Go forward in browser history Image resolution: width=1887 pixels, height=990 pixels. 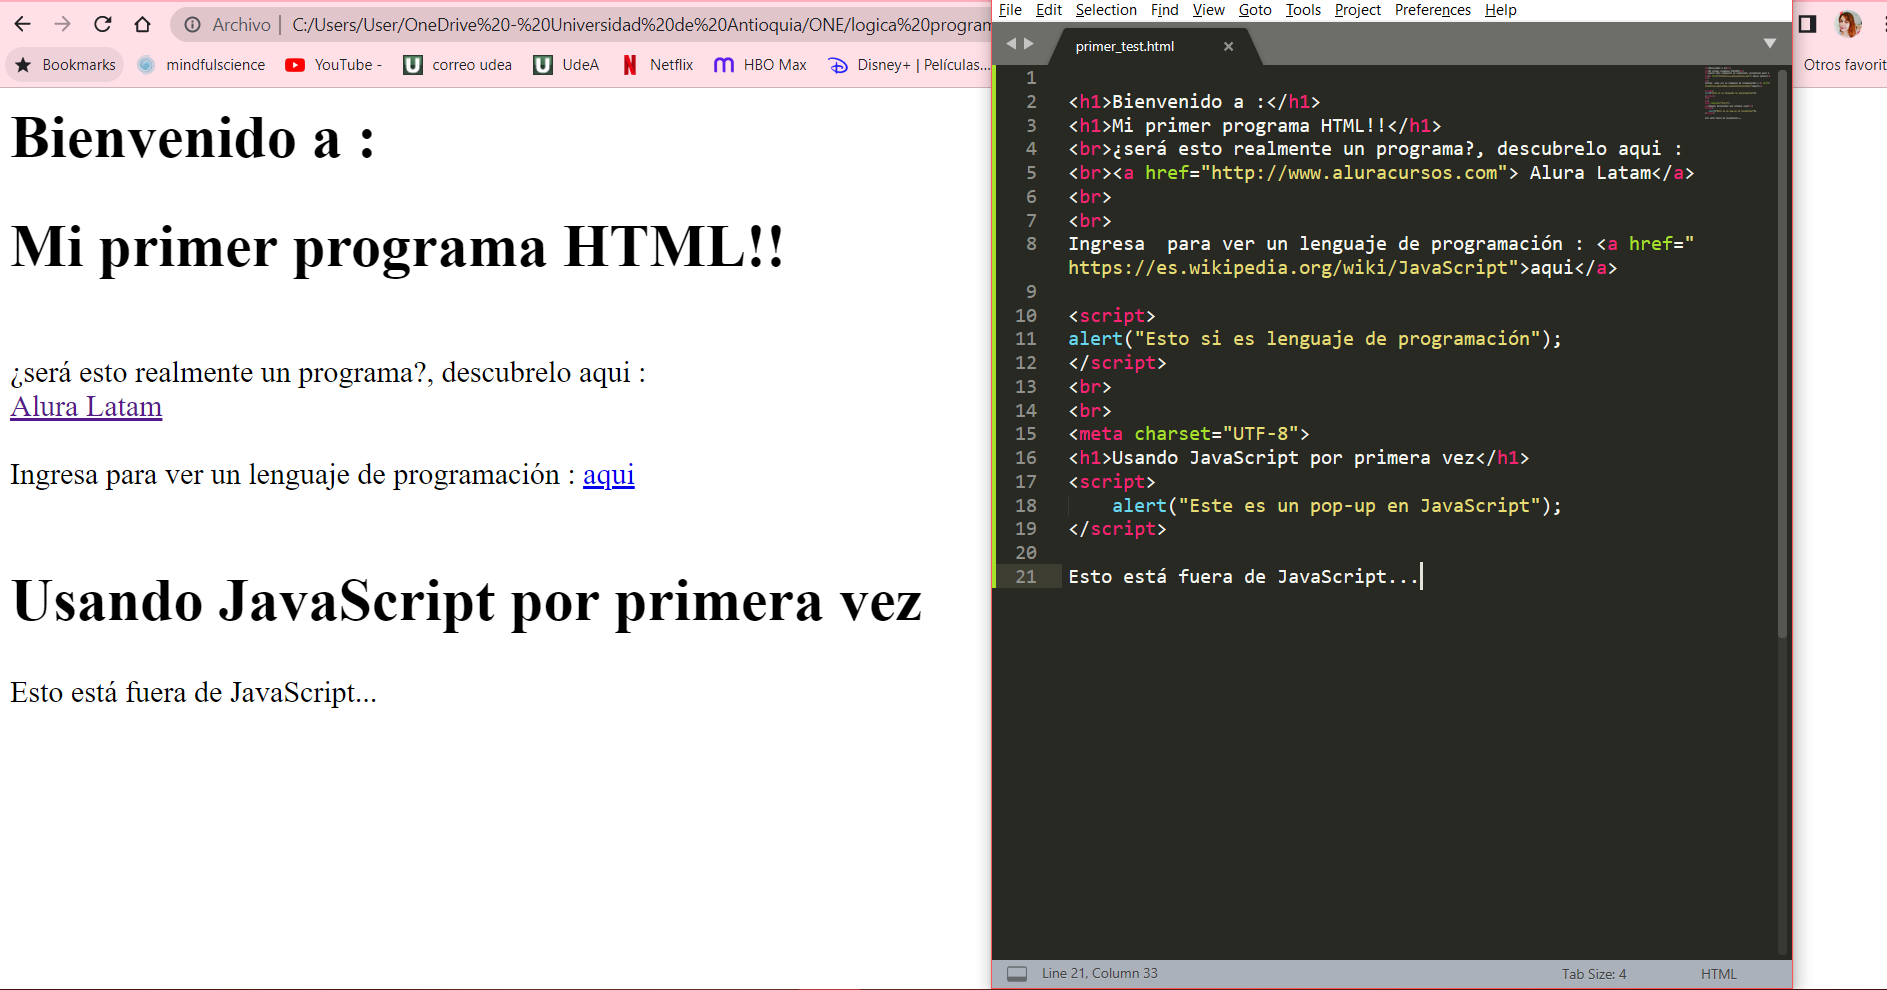pyautogui.click(x=62, y=24)
